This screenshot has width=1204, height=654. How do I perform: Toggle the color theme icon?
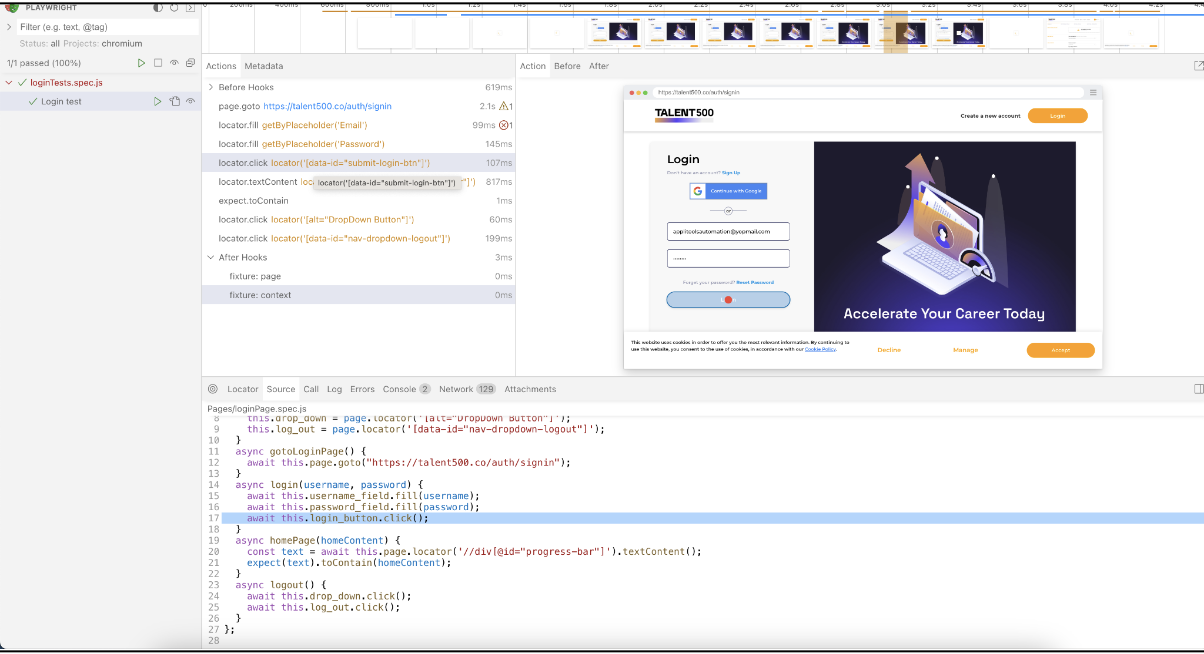click(157, 8)
